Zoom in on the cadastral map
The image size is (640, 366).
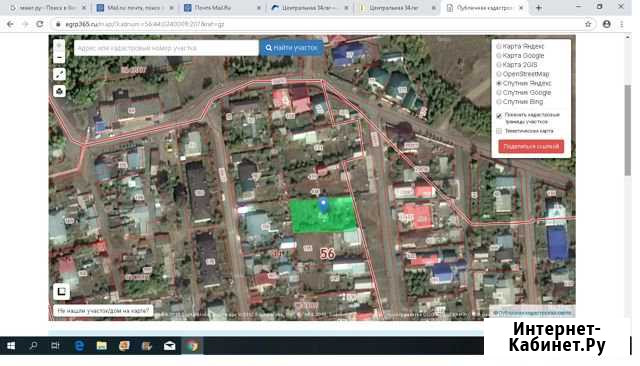point(59,46)
